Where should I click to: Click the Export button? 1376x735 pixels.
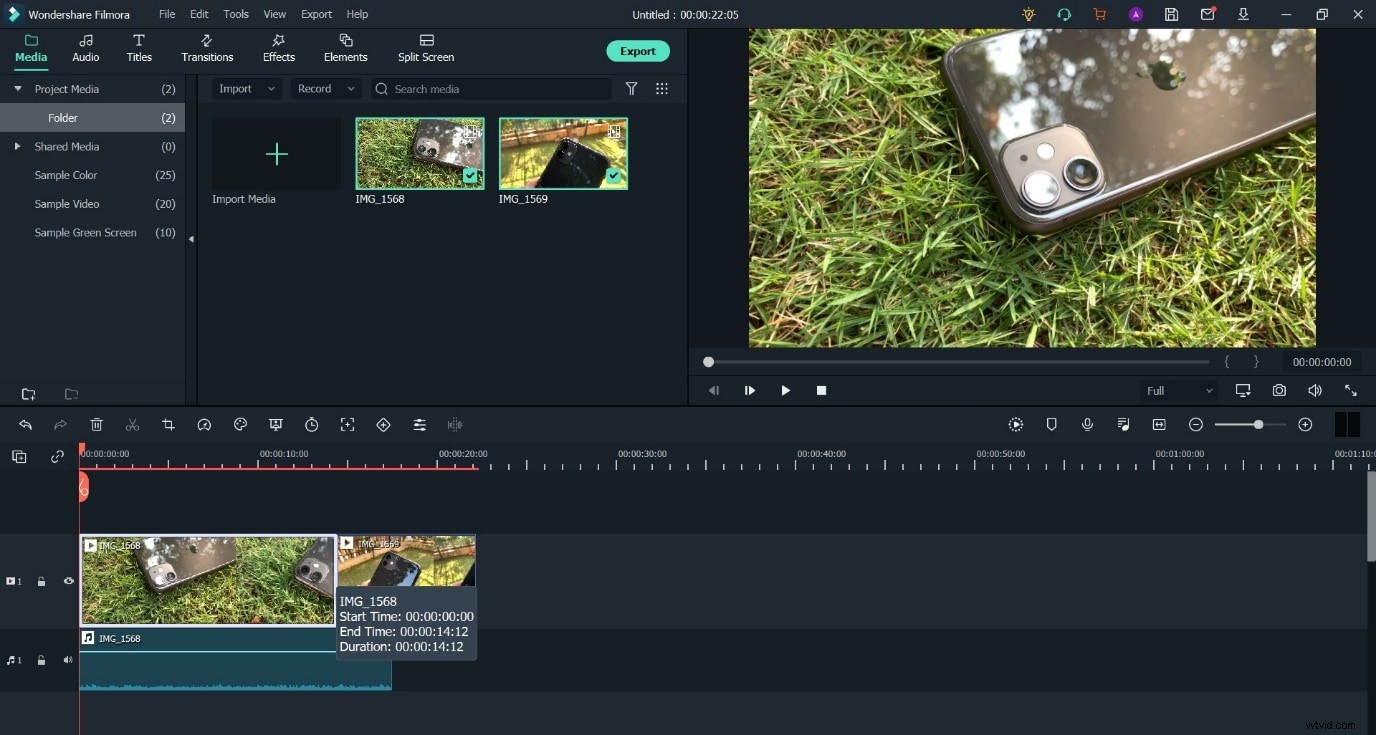pyautogui.click(x=637, y=51)
